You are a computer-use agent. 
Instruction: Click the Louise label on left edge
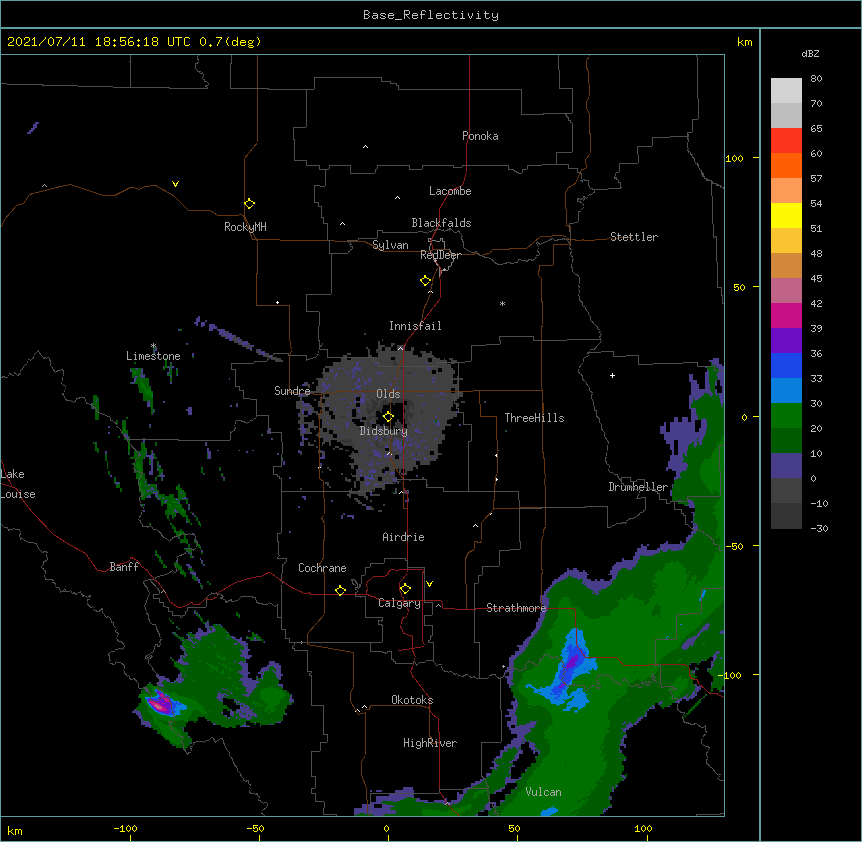coord(18,494)
